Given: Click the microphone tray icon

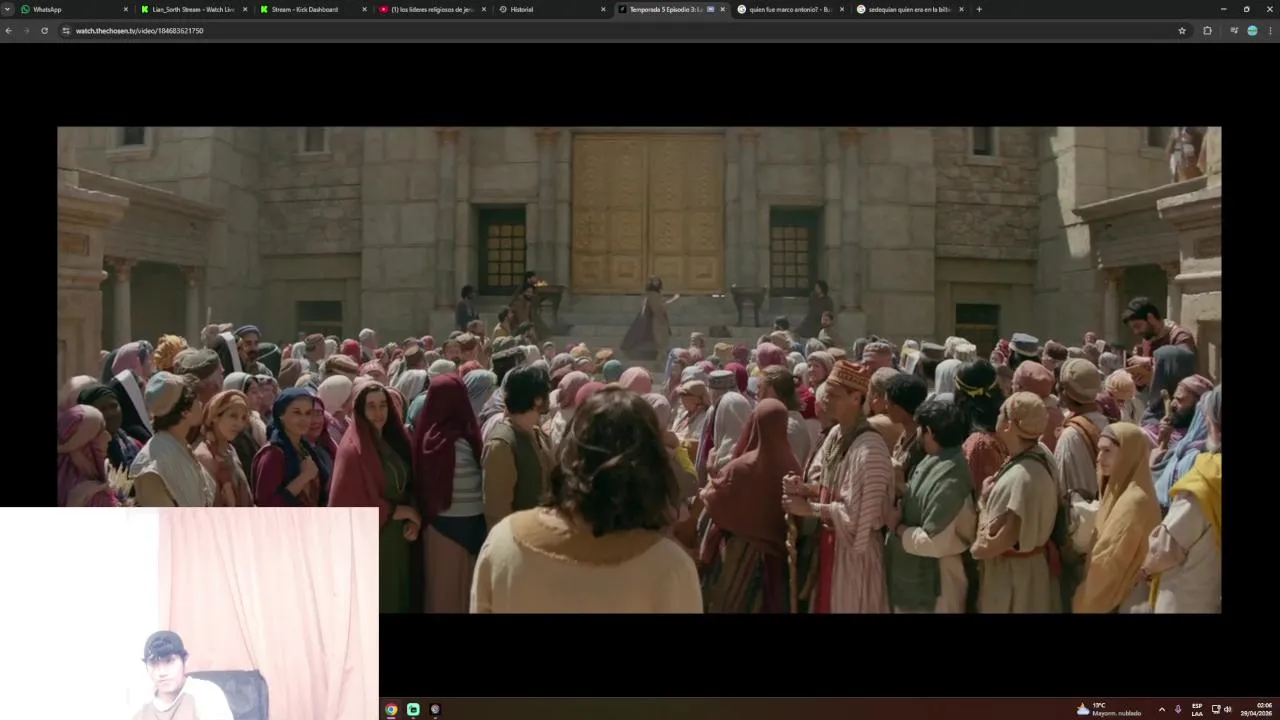Looking at the screenshot, I should point(1178,709).
